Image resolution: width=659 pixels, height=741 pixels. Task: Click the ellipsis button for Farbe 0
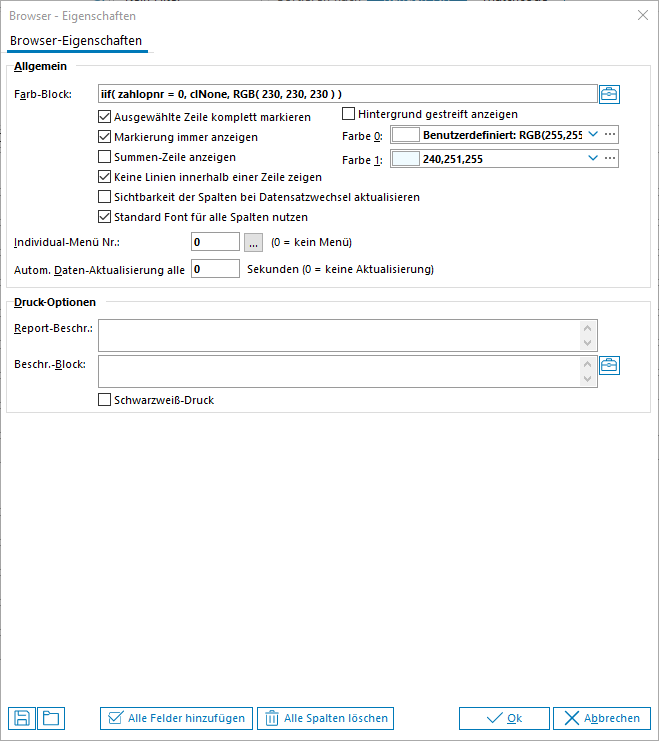pos(610,134)
